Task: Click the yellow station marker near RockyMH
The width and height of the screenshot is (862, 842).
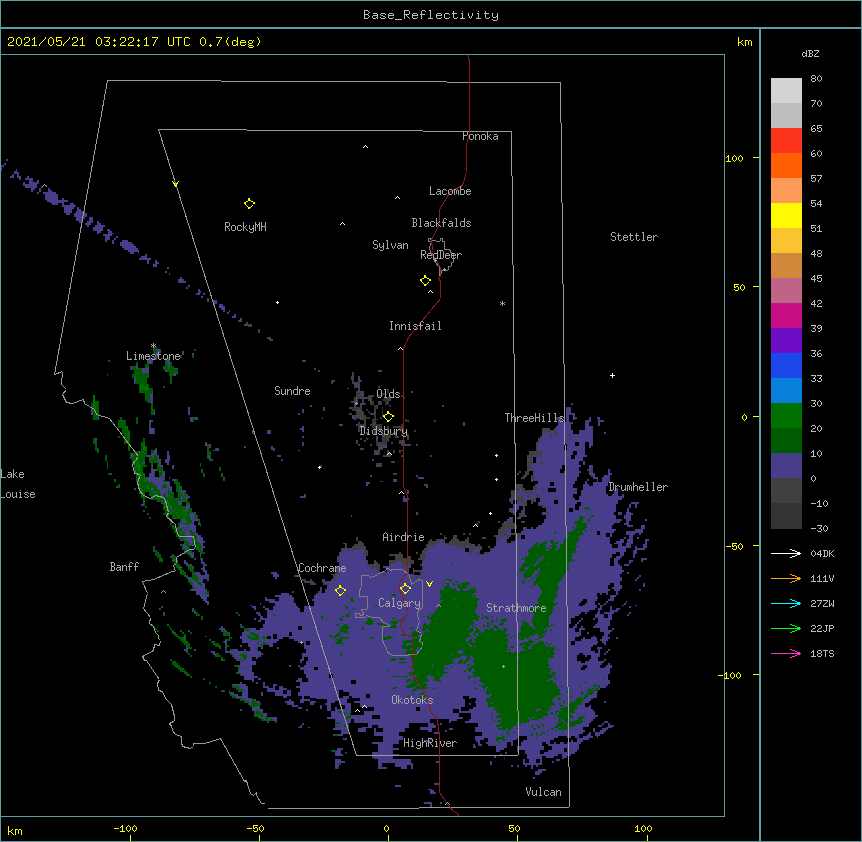Action: [x=249, y=204]
